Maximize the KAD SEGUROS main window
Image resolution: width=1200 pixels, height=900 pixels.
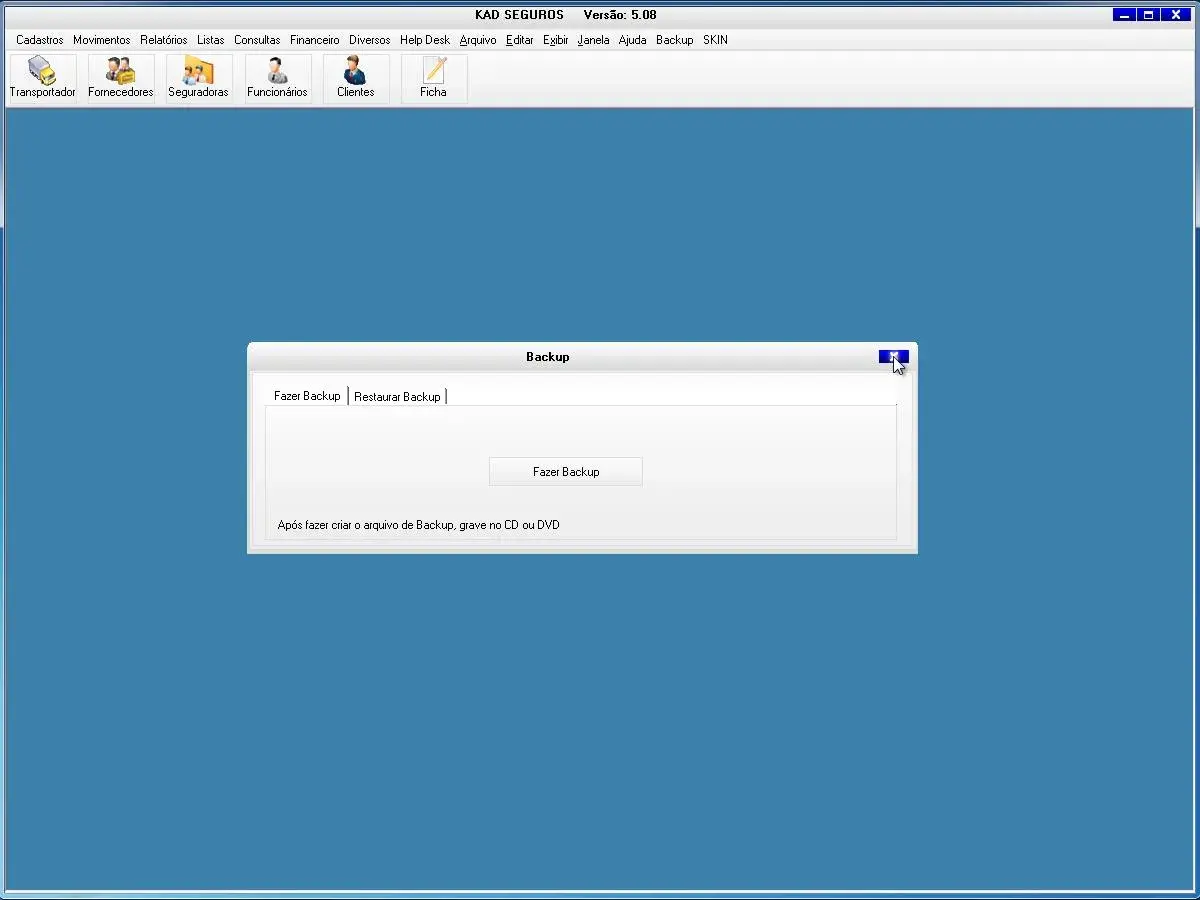click(1149, 15)
